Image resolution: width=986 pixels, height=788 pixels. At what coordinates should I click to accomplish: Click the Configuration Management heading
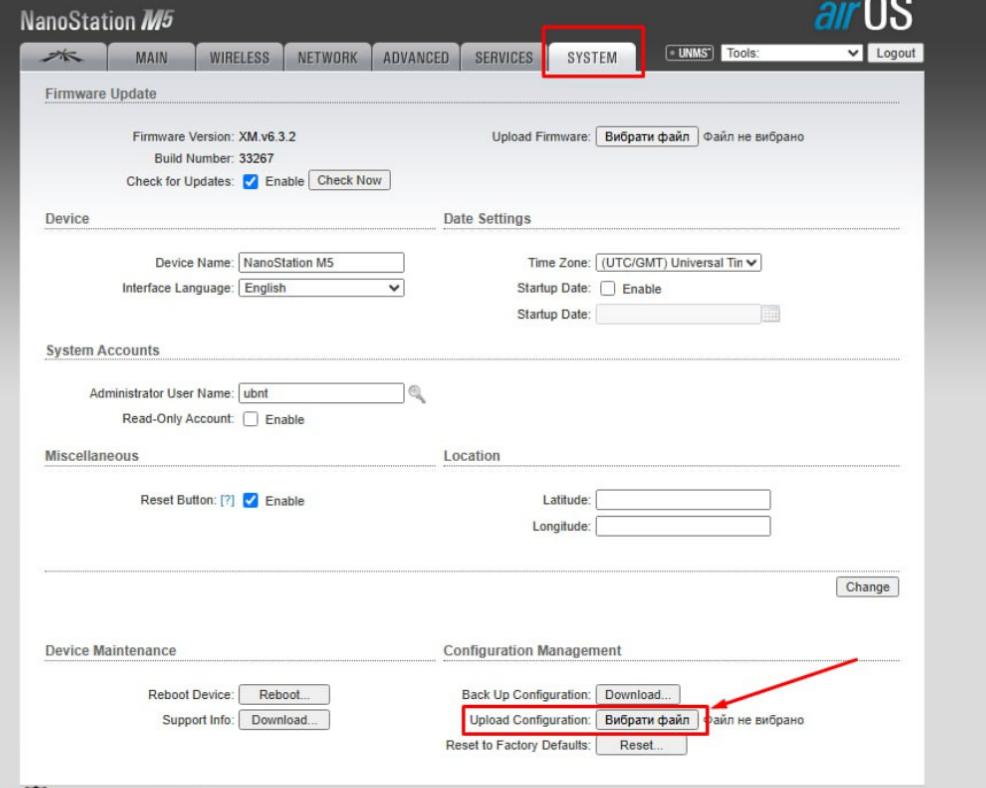[532, 651]
